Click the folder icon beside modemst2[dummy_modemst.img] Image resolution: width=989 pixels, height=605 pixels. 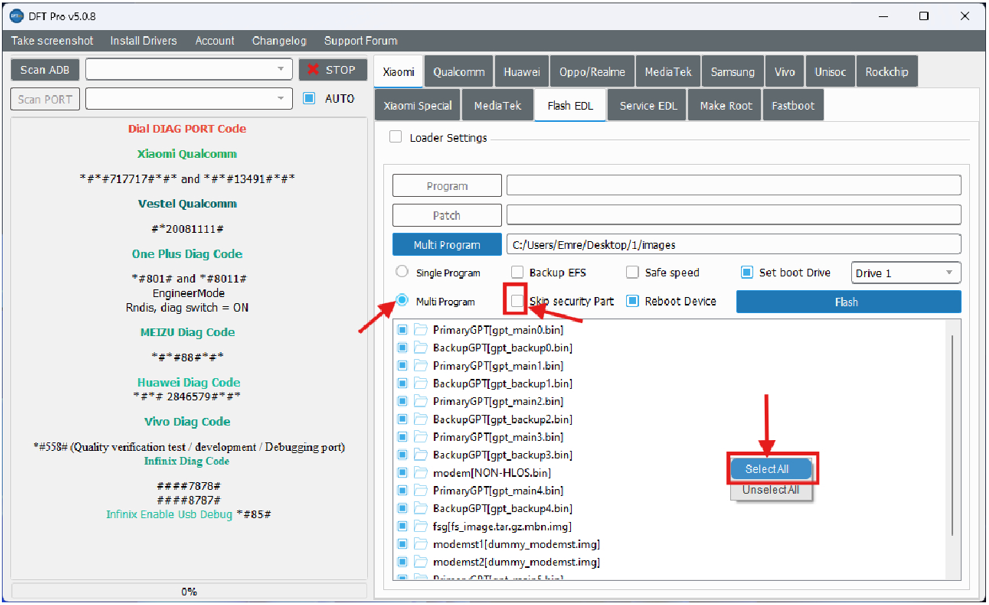click(421, 561)
